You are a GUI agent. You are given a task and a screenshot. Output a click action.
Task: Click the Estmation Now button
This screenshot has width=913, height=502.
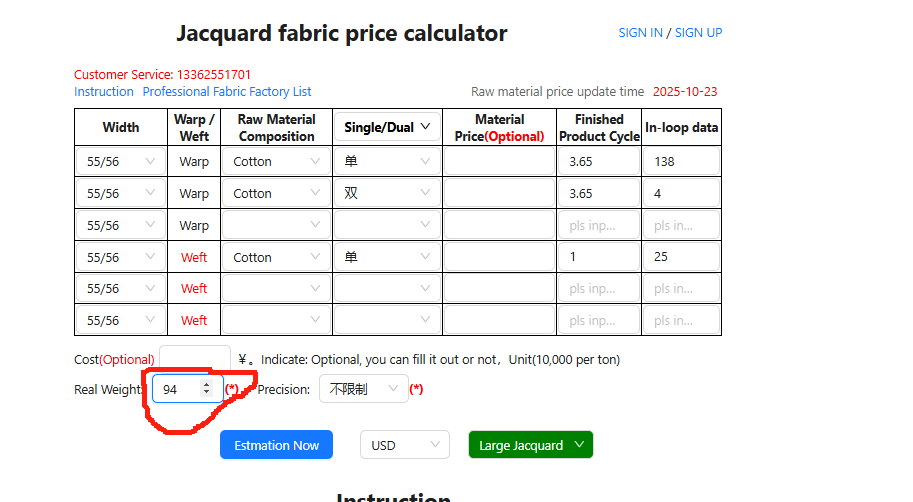276,445
